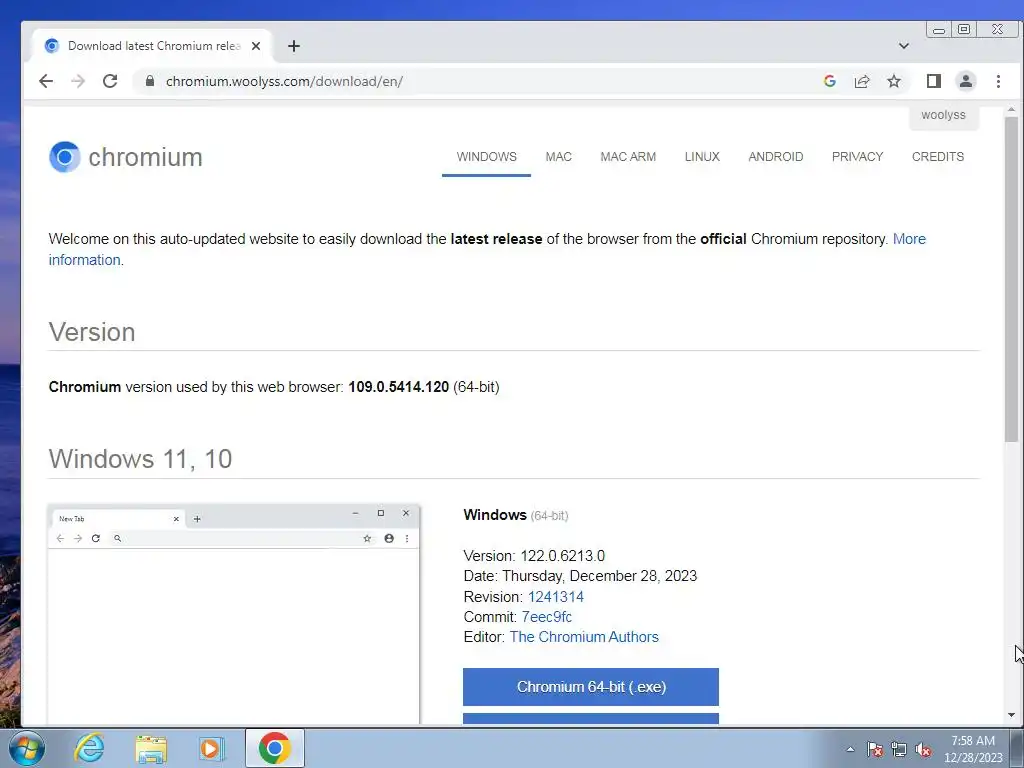Viewport: 1024px width, 768px height.
Task: Open the network tray icon
Action: [x=899, y=750]
